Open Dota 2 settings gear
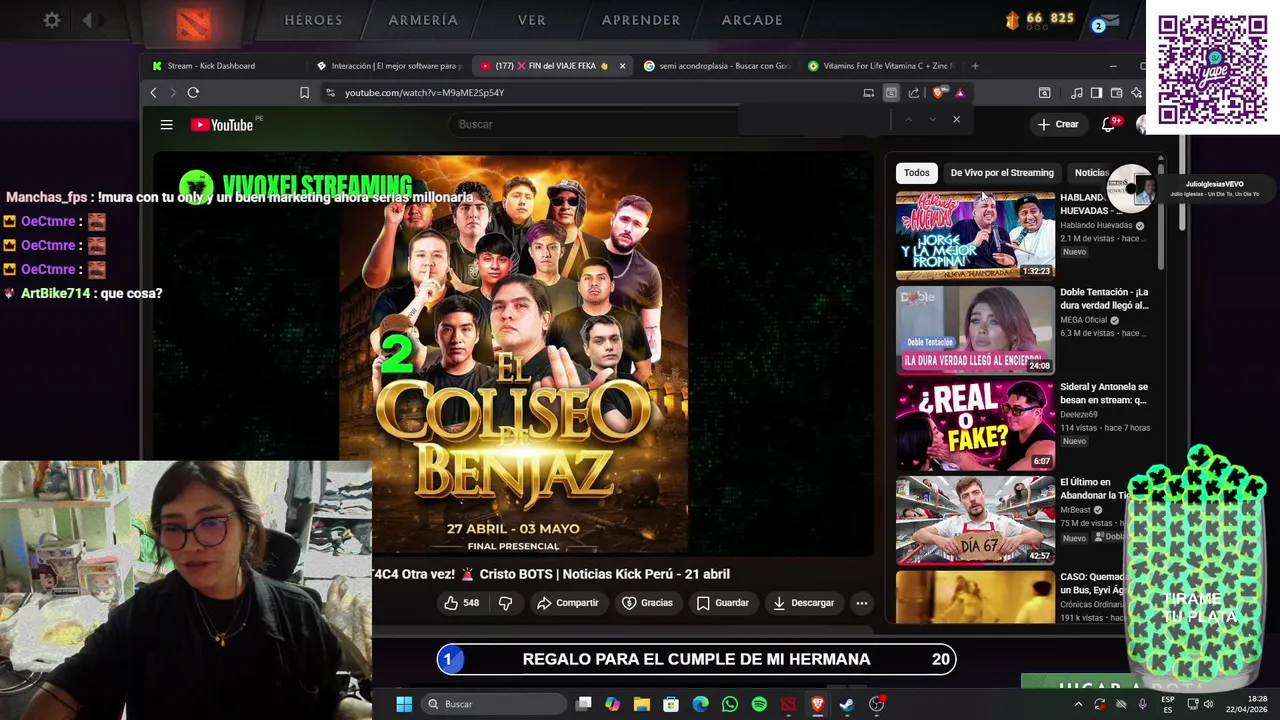This screenshot has width=1280, height=720. 52,20
